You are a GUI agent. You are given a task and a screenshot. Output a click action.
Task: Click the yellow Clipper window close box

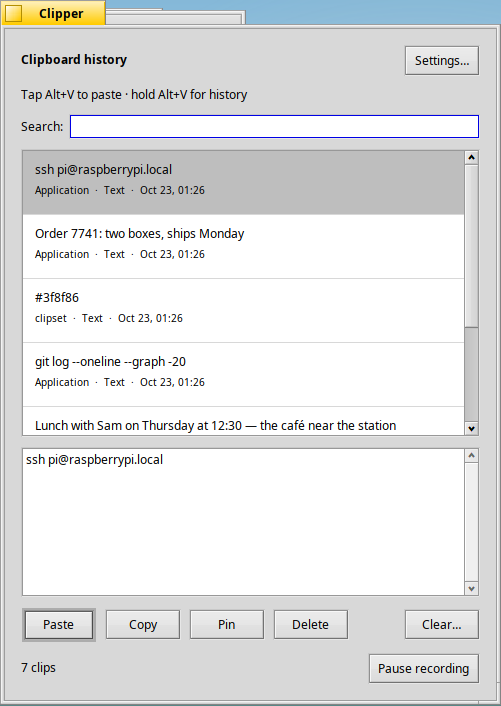point(14,14)
